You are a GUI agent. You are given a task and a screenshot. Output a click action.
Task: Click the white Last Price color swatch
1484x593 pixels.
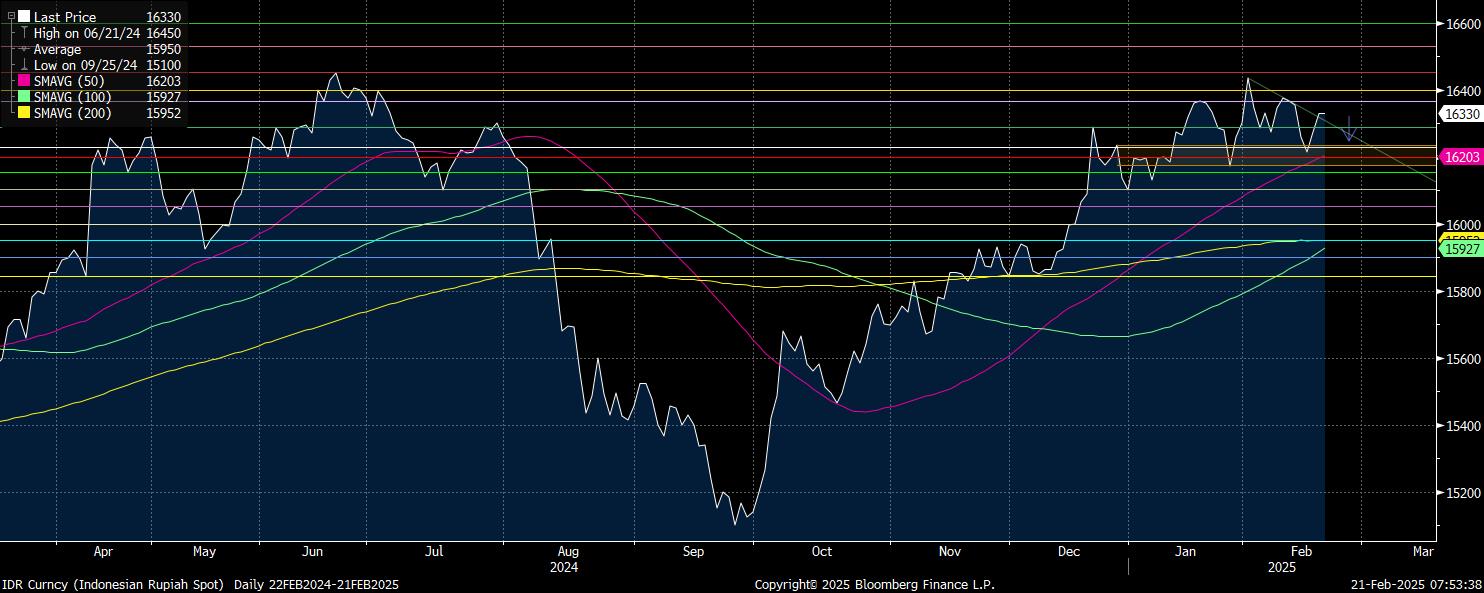click(24, 17)
